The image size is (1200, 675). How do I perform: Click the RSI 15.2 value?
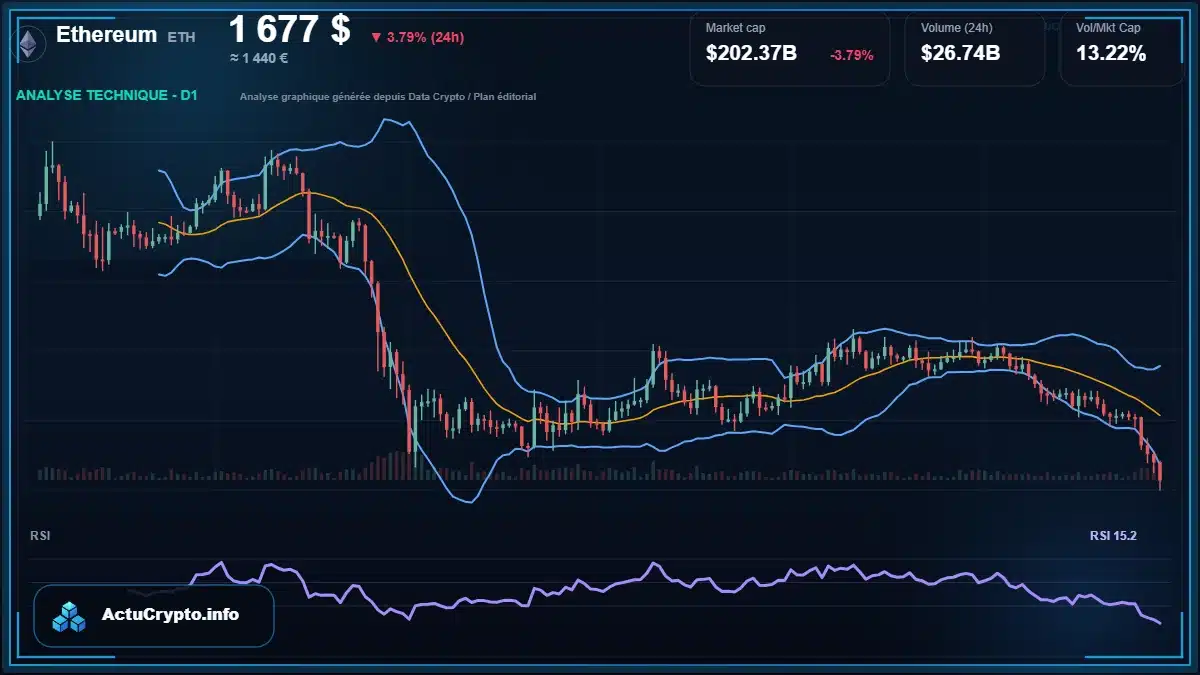1113,536
